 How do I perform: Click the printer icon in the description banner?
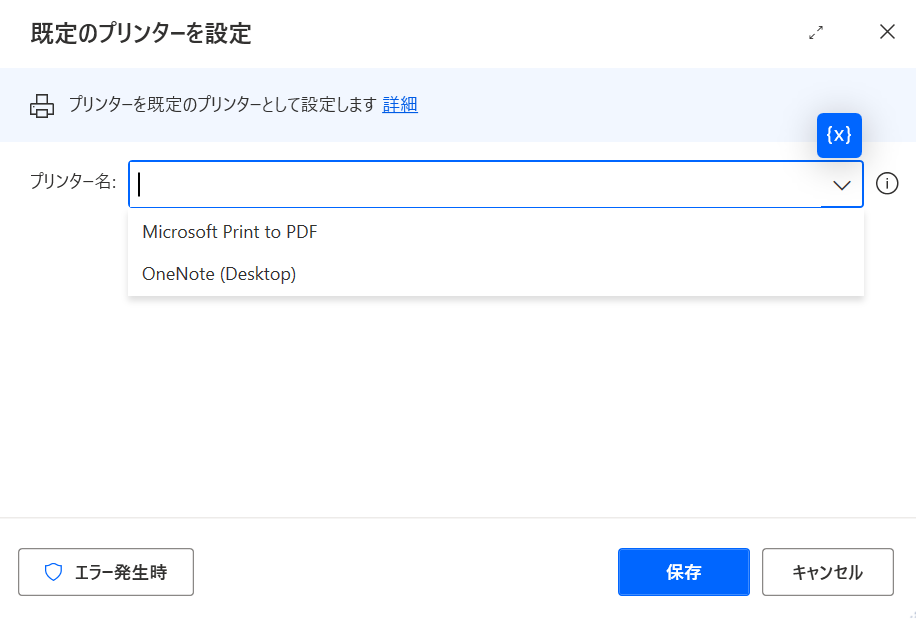pos(42,106)
